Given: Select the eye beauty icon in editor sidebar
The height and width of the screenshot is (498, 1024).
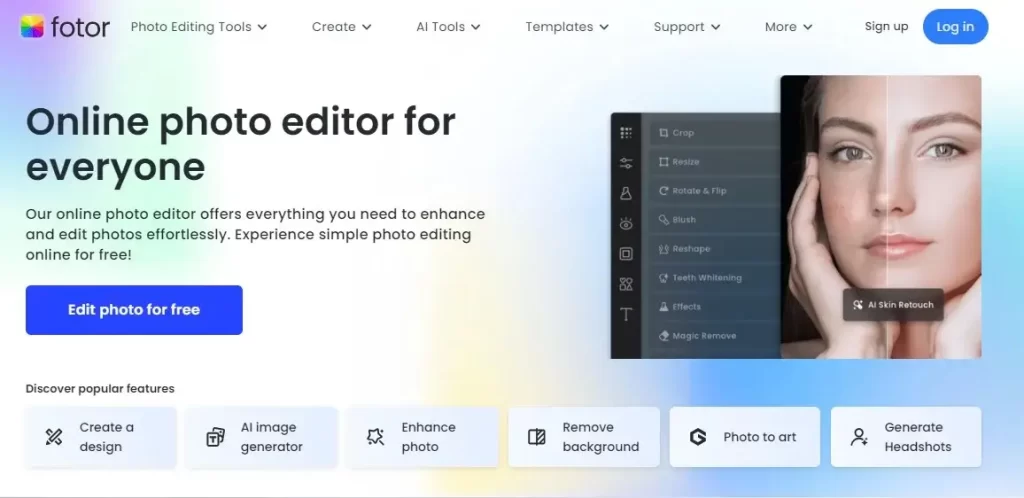Looking at the screenshot, I should 626,224.
